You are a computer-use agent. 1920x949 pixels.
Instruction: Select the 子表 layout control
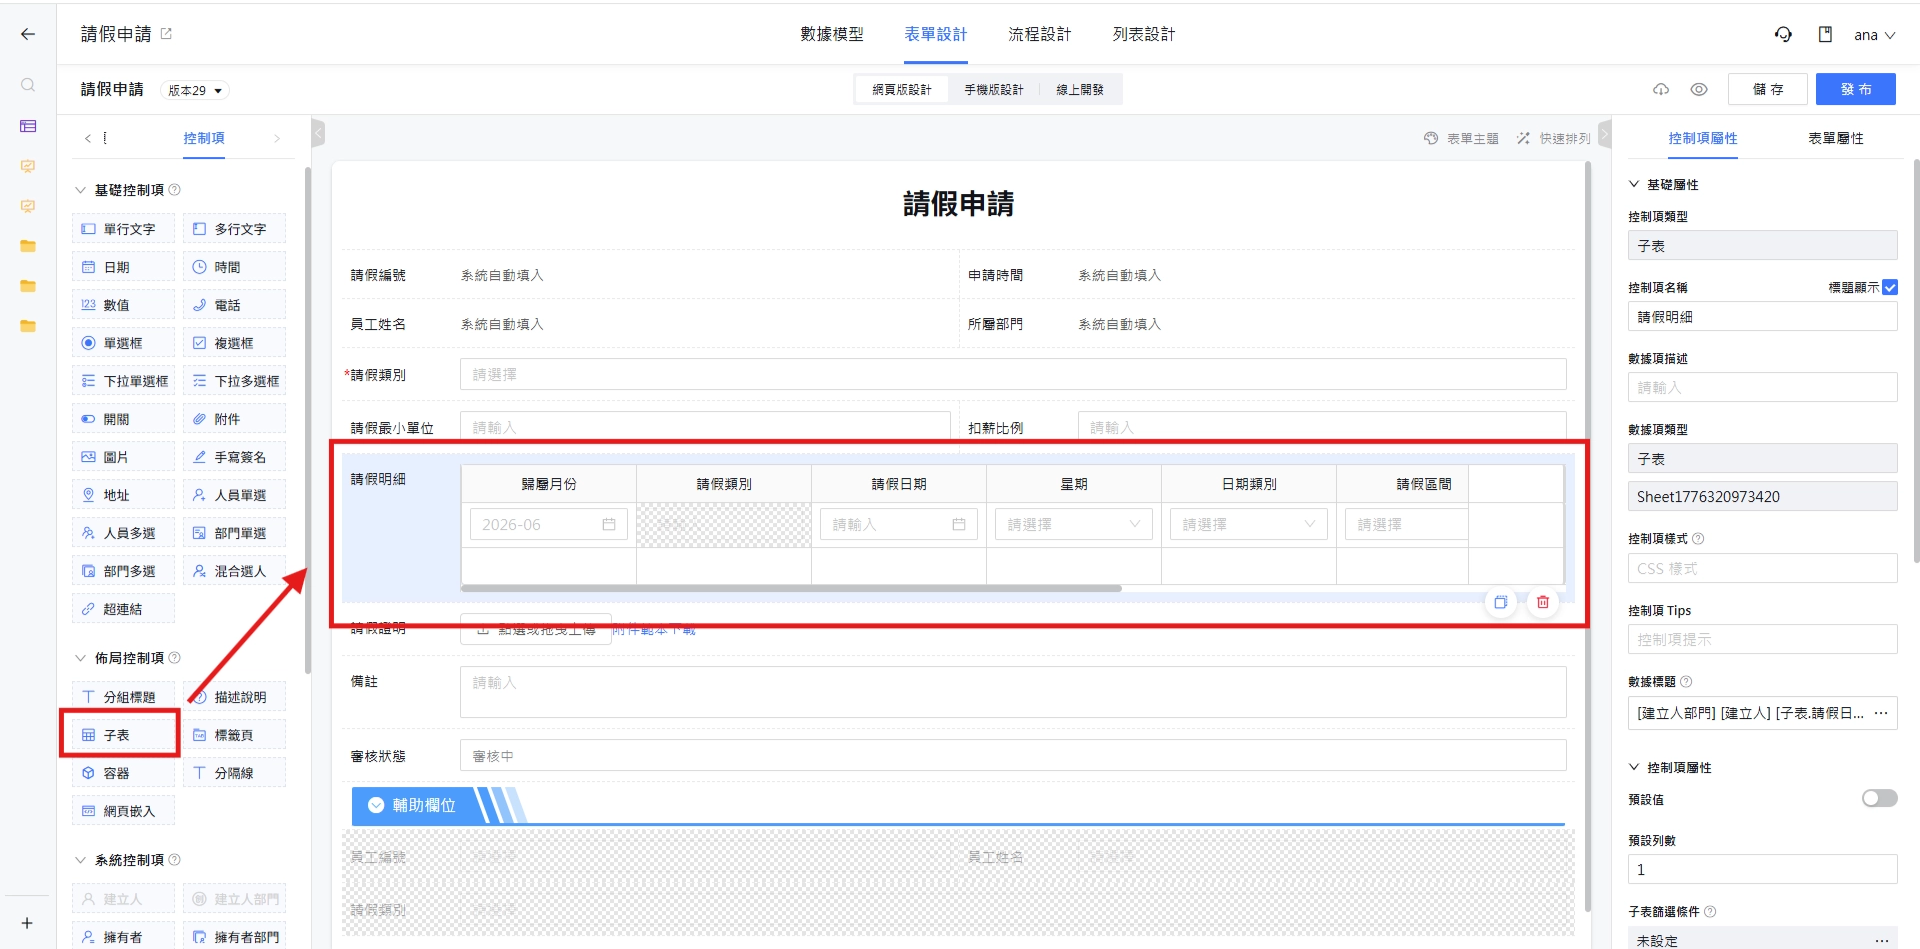click(123, 735)
